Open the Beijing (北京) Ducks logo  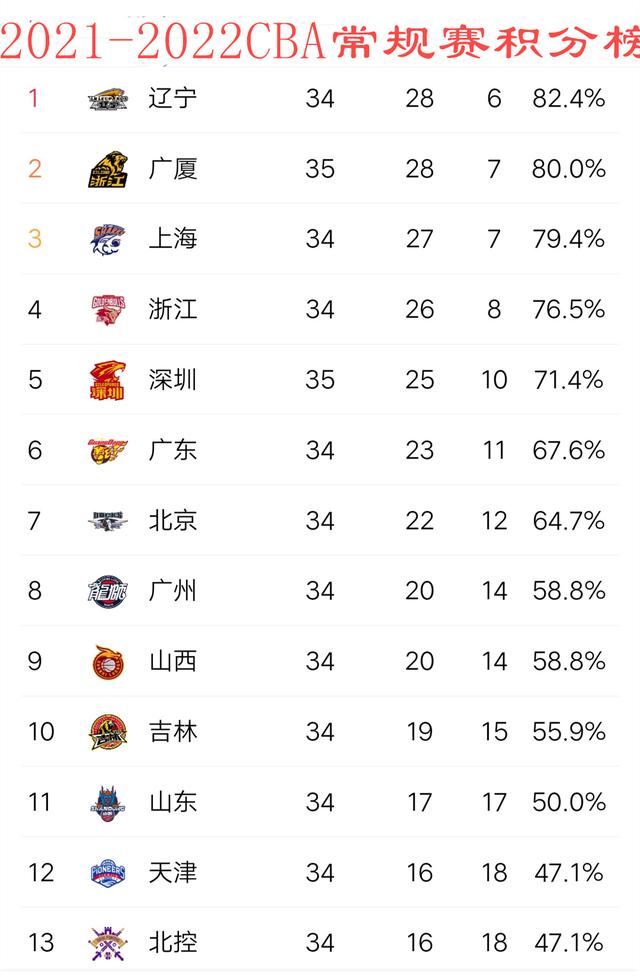click(x=108, y=521)
